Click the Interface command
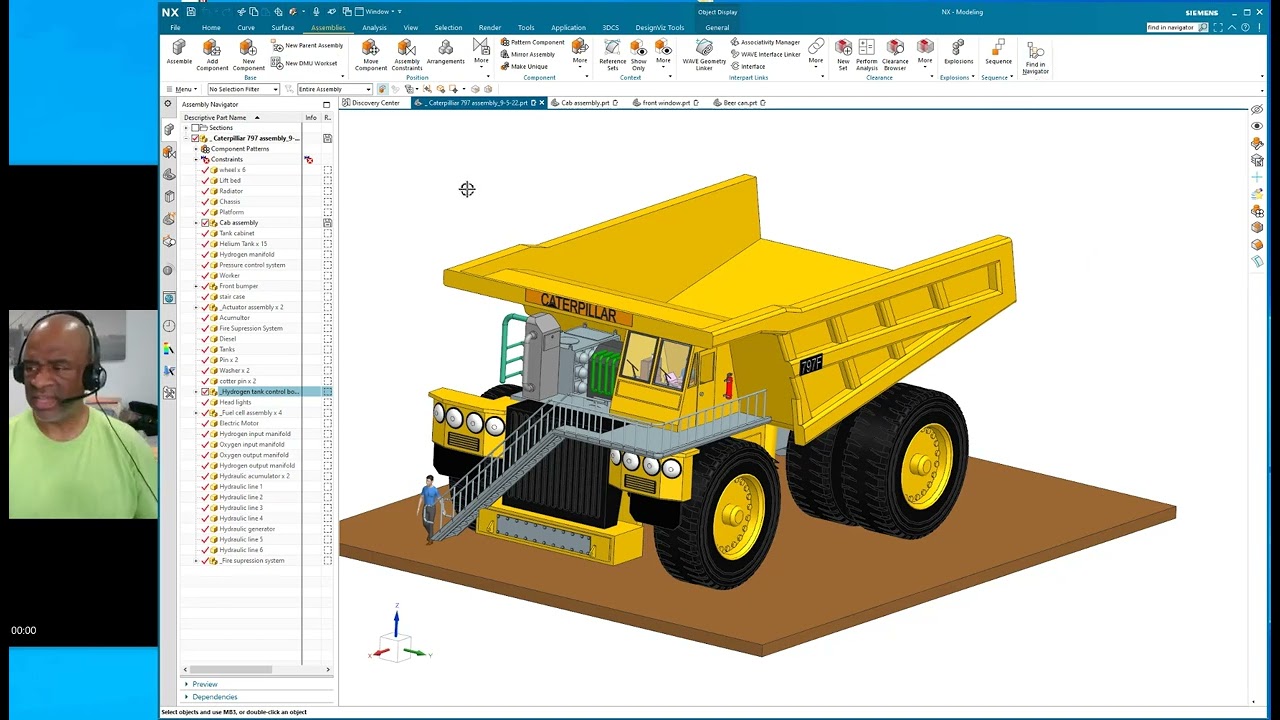The width and height of the screenshot is (1280, 720). pyautogui.click(x=748, y=66)
